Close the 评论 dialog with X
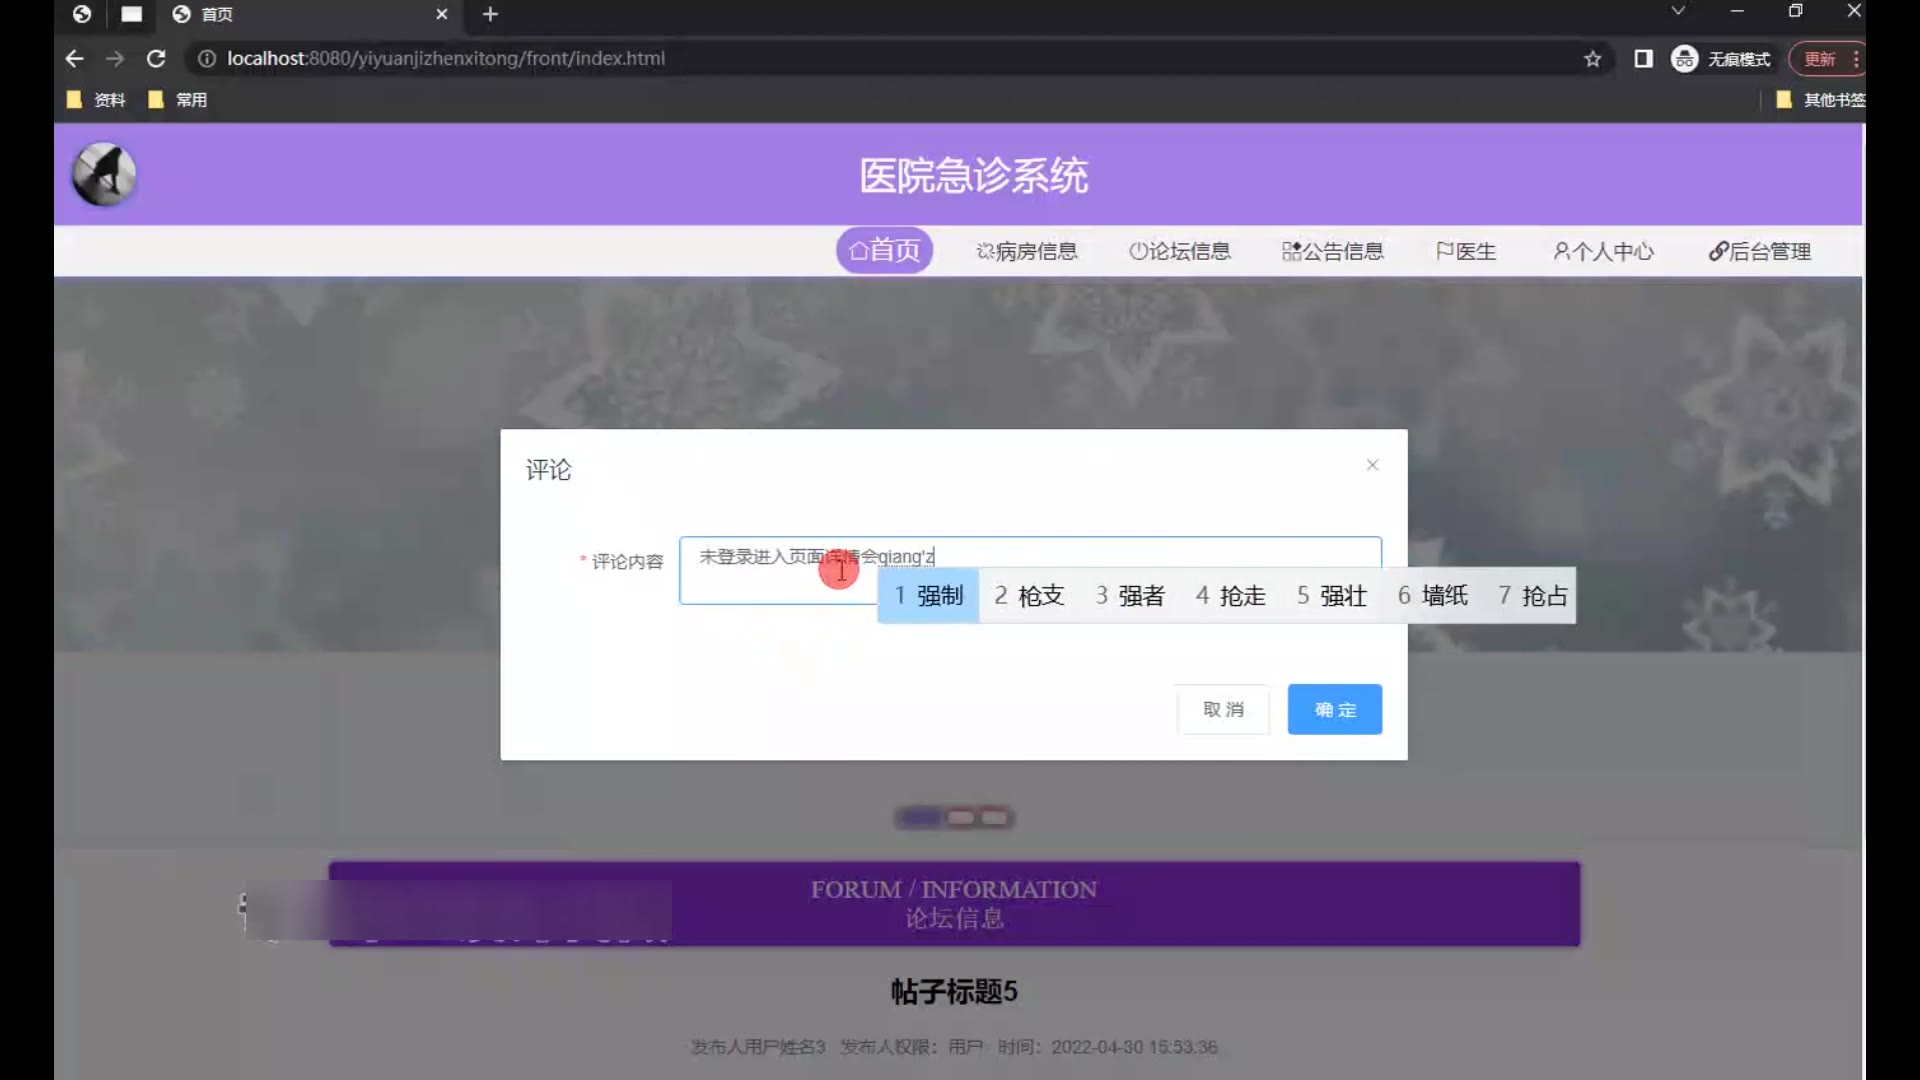Image resolution: width=1920 pixels, height=1080 pixels. 1372,465
